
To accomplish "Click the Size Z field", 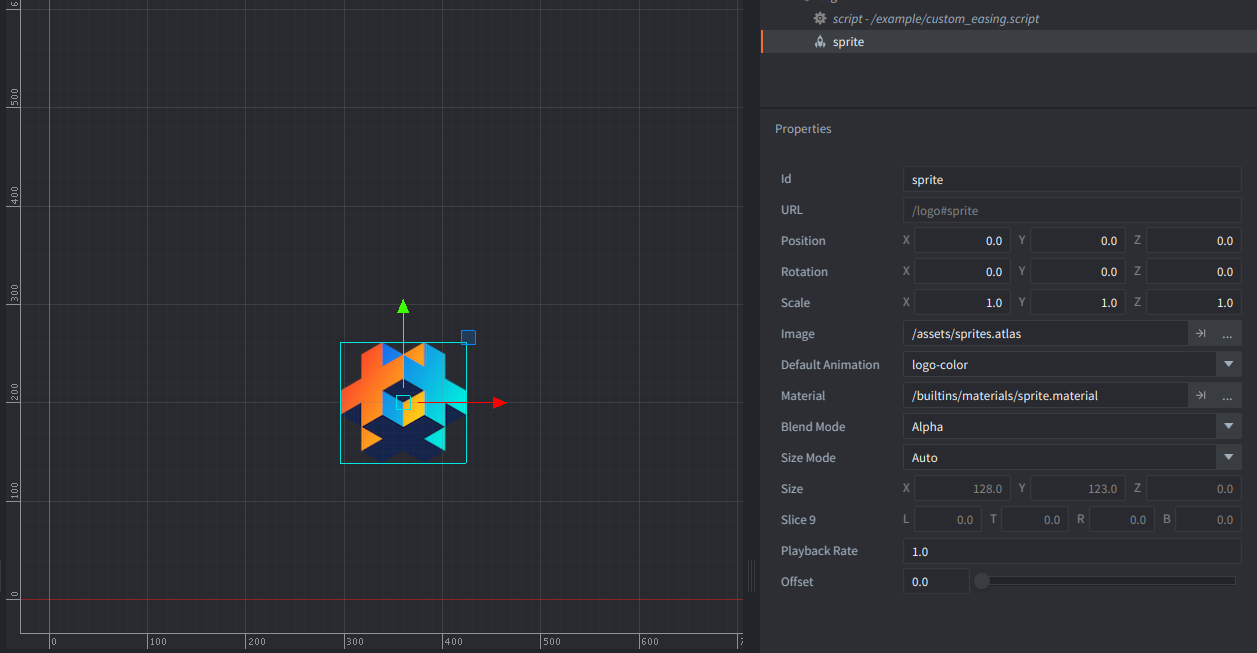I will (1194, 489).
